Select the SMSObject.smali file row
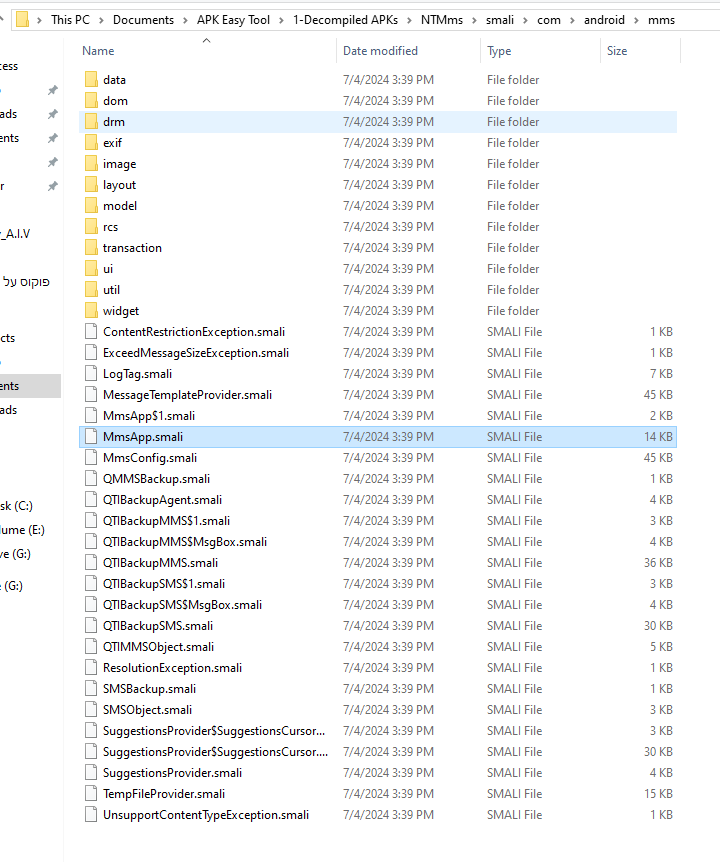Screen dimensions: 720x862 pos(147,710)
